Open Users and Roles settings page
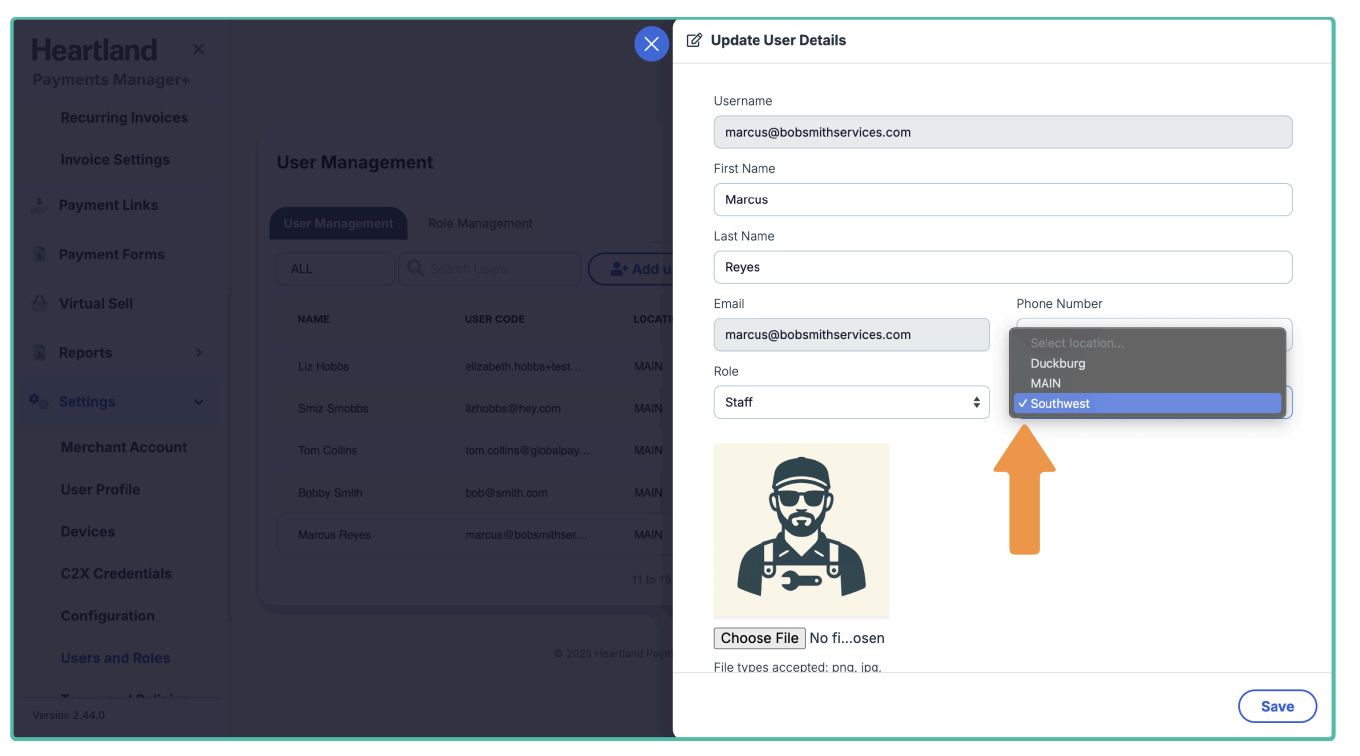1360x756 pixels. 115,658
